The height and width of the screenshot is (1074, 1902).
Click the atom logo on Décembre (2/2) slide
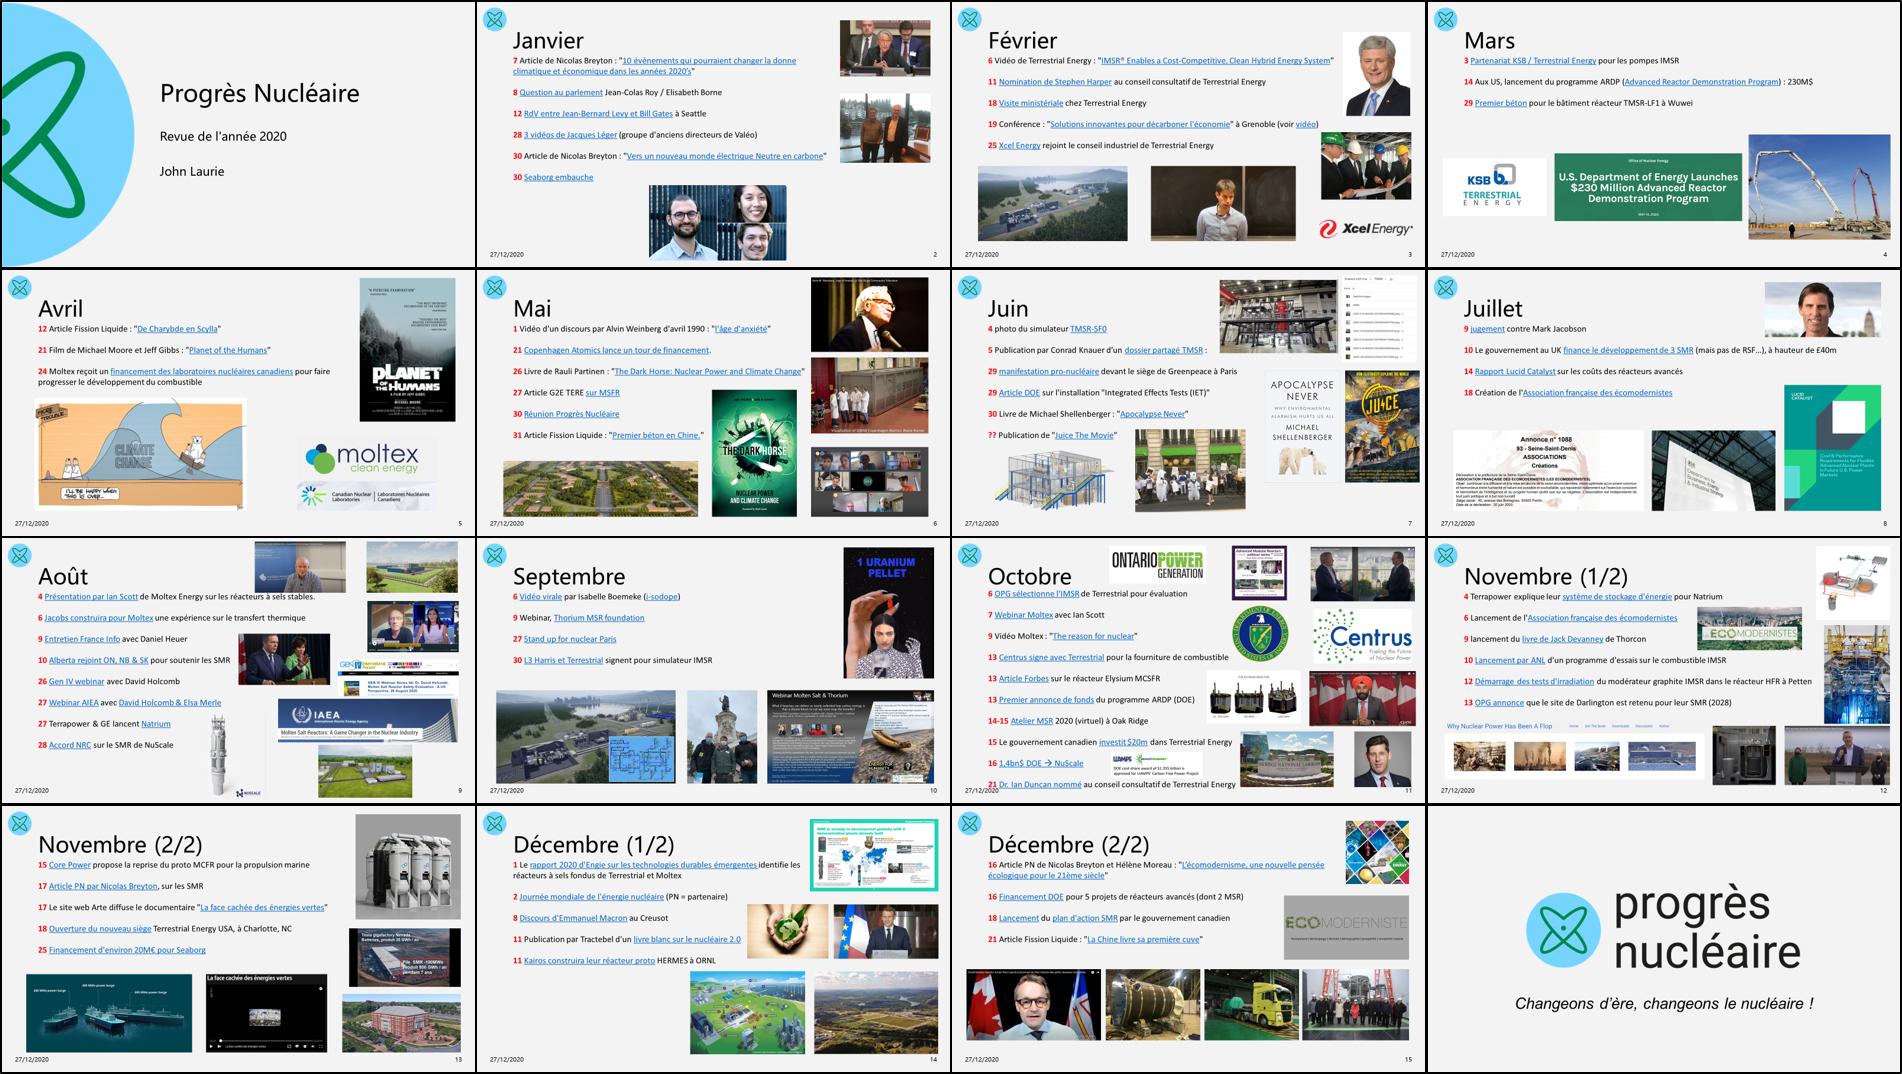pyautogui.click(x=969, y=824)
